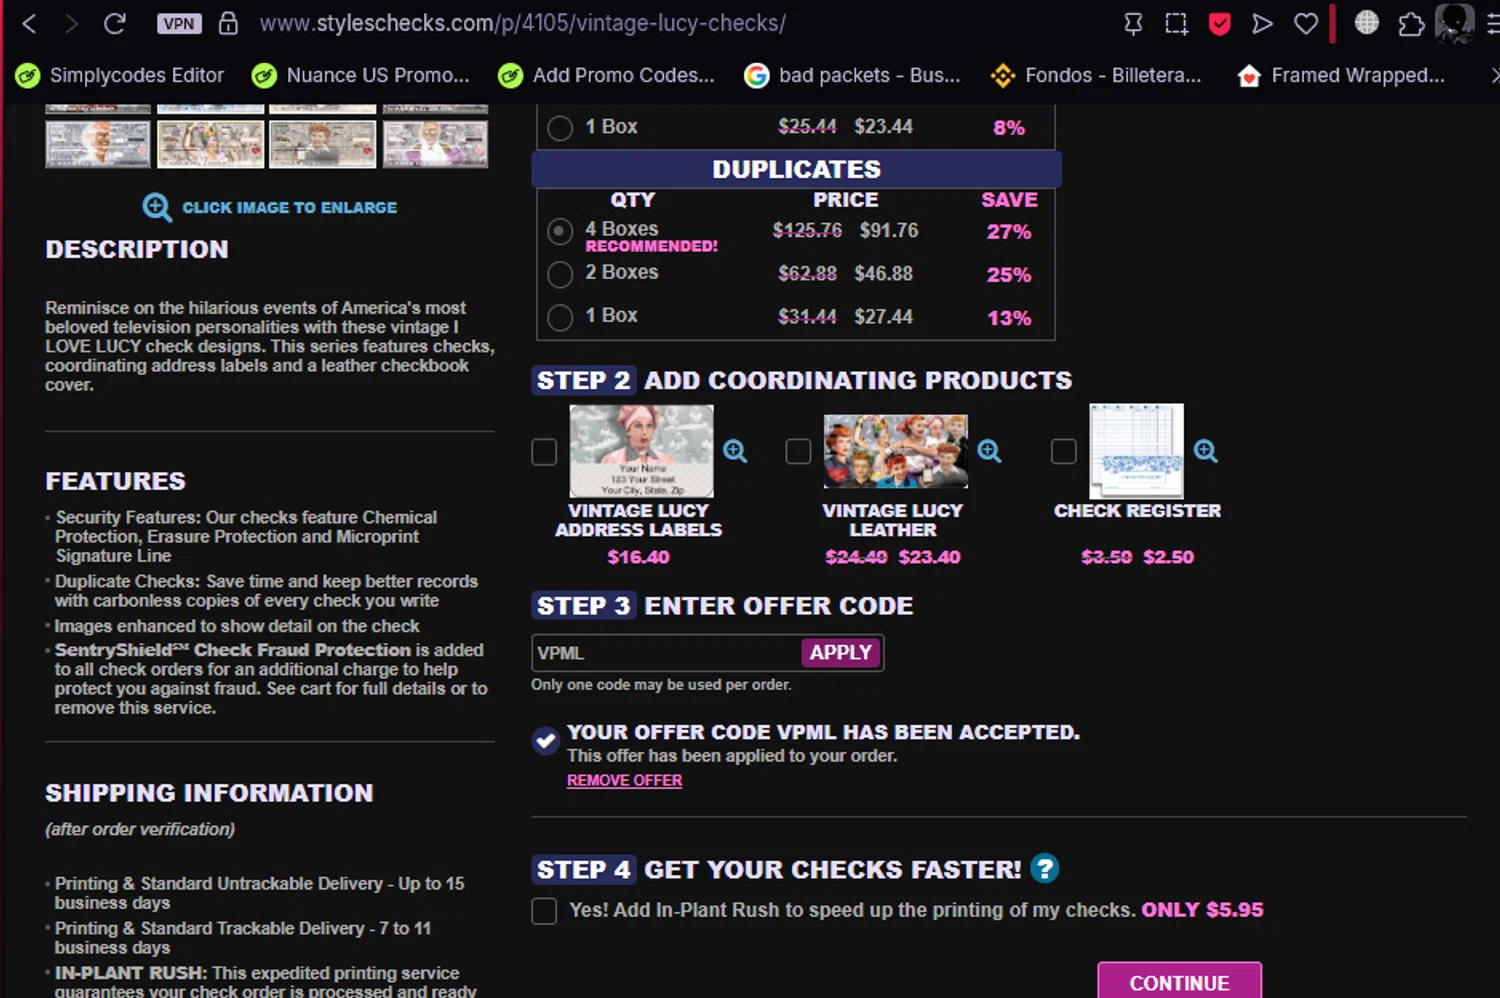Viewport: 1500px width, 998px height.
Task: Check the Vintage Lucy Leather cover box
Action: point(798,452)
